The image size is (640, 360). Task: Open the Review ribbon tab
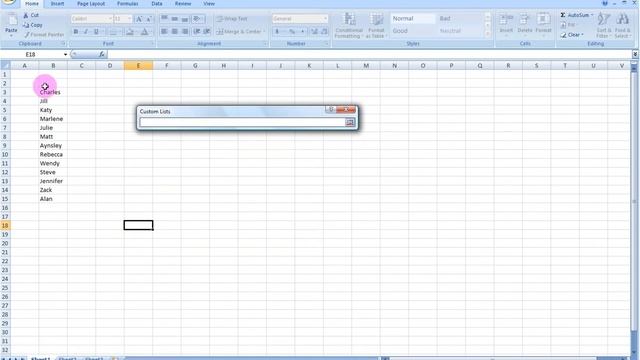(x=183, y=4)
